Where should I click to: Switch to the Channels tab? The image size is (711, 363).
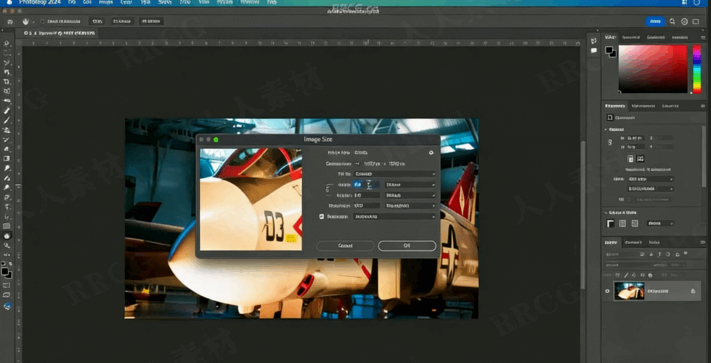point(633,242)
